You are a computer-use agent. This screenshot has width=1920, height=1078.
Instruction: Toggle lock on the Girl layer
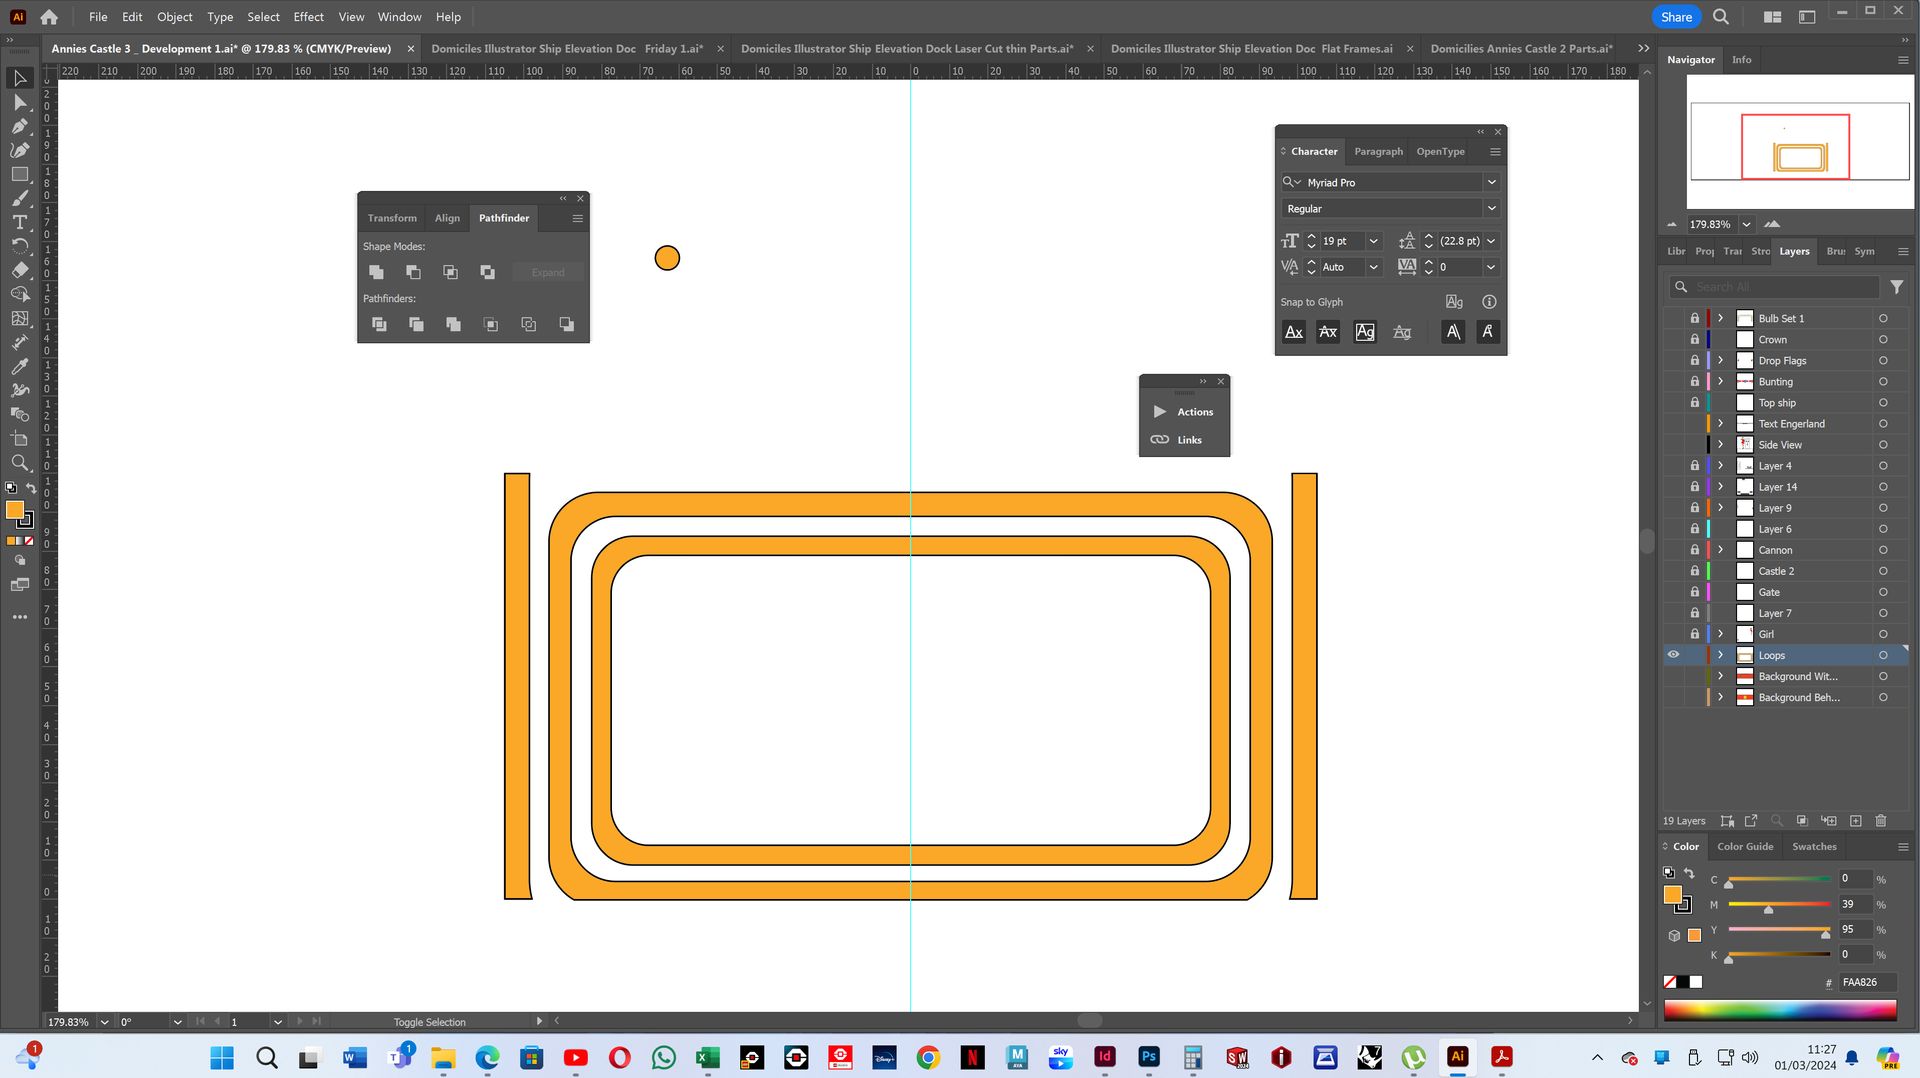(1694, 634)
